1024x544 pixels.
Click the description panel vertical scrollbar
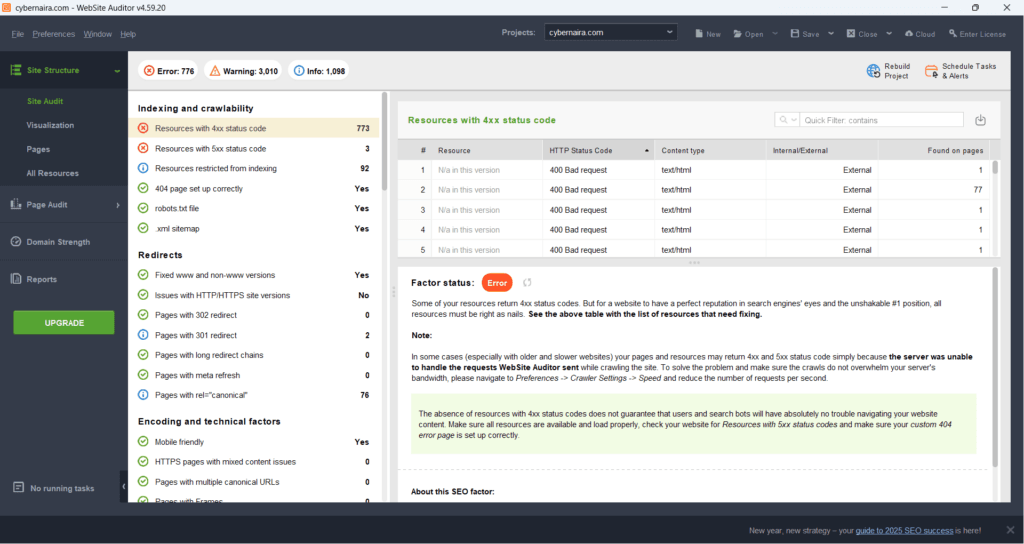point(995,366)
